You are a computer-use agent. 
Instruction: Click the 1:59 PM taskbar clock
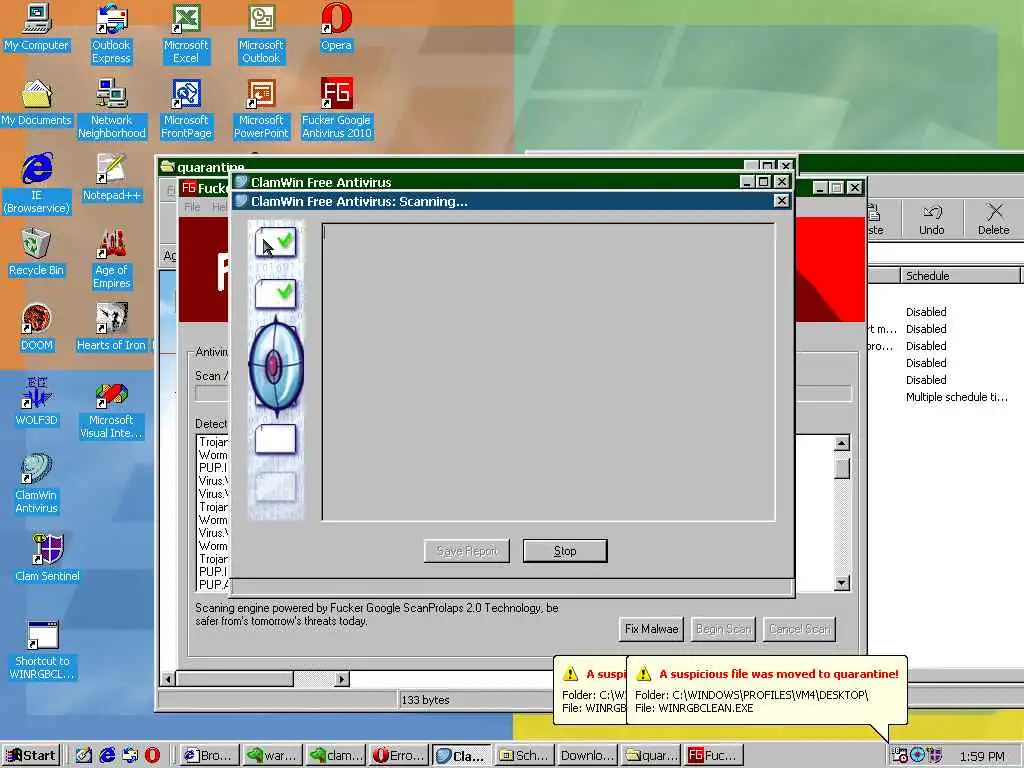(982, 756)
